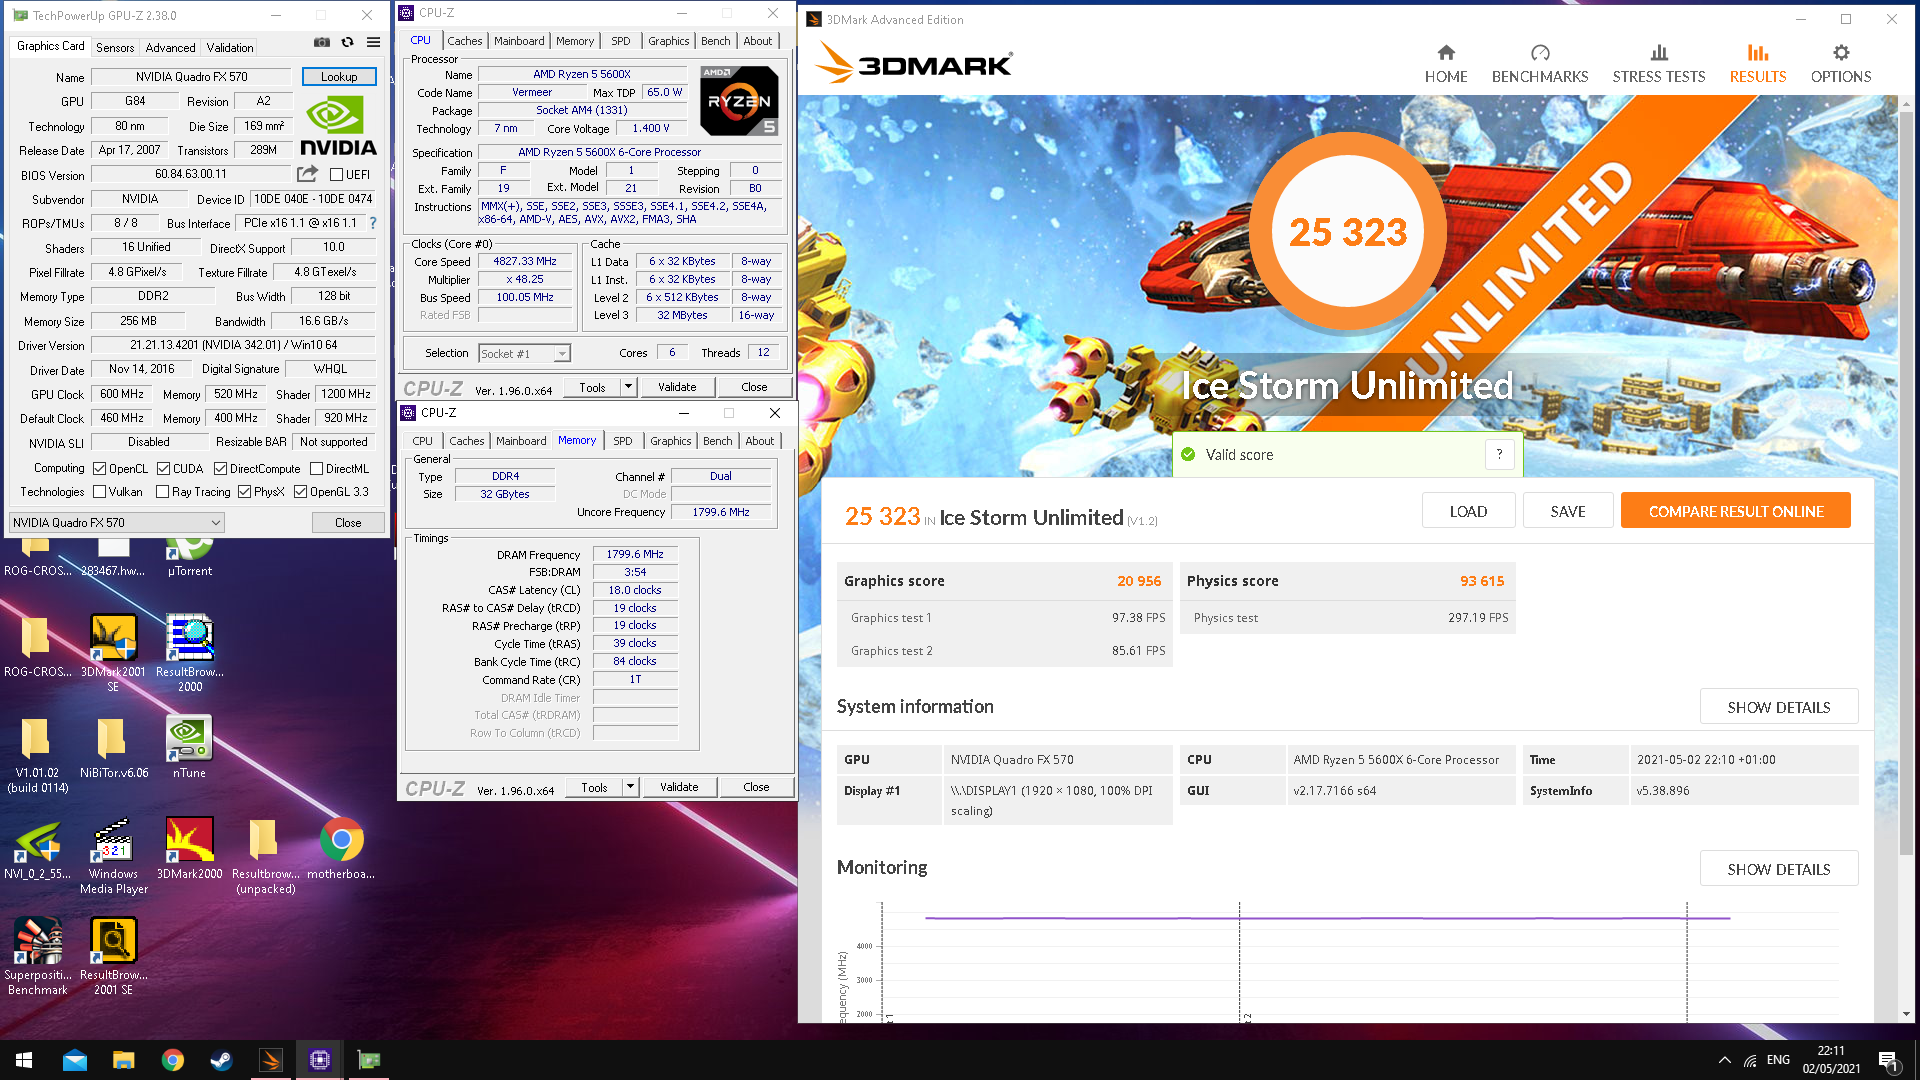1920x1080 pixels.
Task: Toggle DirectML checkbox in GPU-Z
Action: (x=316, y=469)
